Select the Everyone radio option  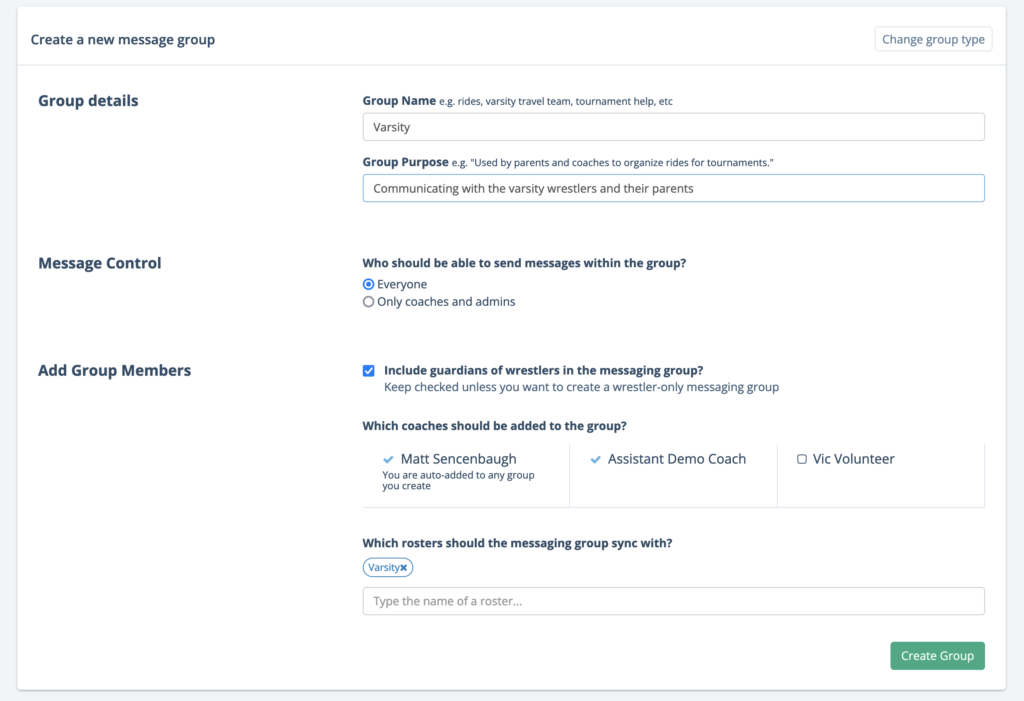[368, 284]
